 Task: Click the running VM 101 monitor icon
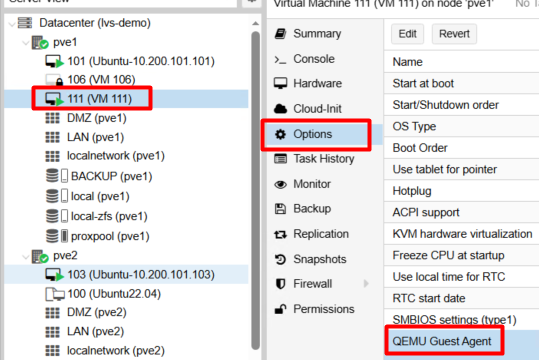(54, 62)
